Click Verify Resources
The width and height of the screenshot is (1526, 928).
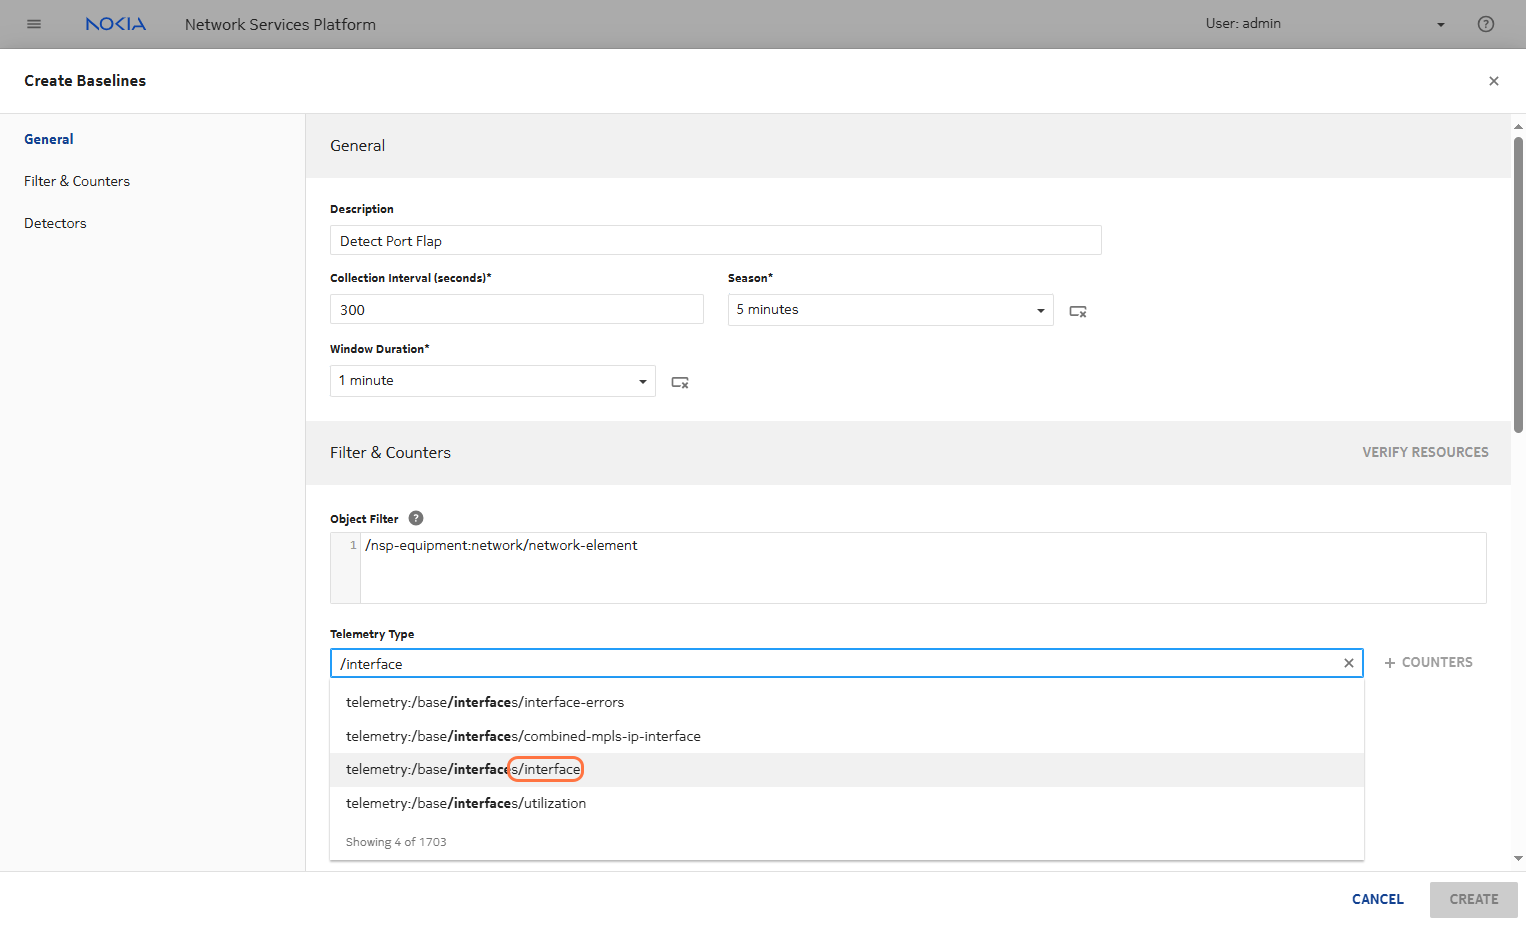[1424, 452]
